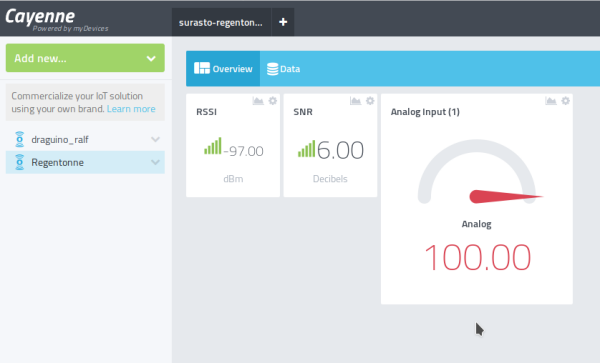
Task: Open the RSSI widget chart icon
Action: click(258, 101)
